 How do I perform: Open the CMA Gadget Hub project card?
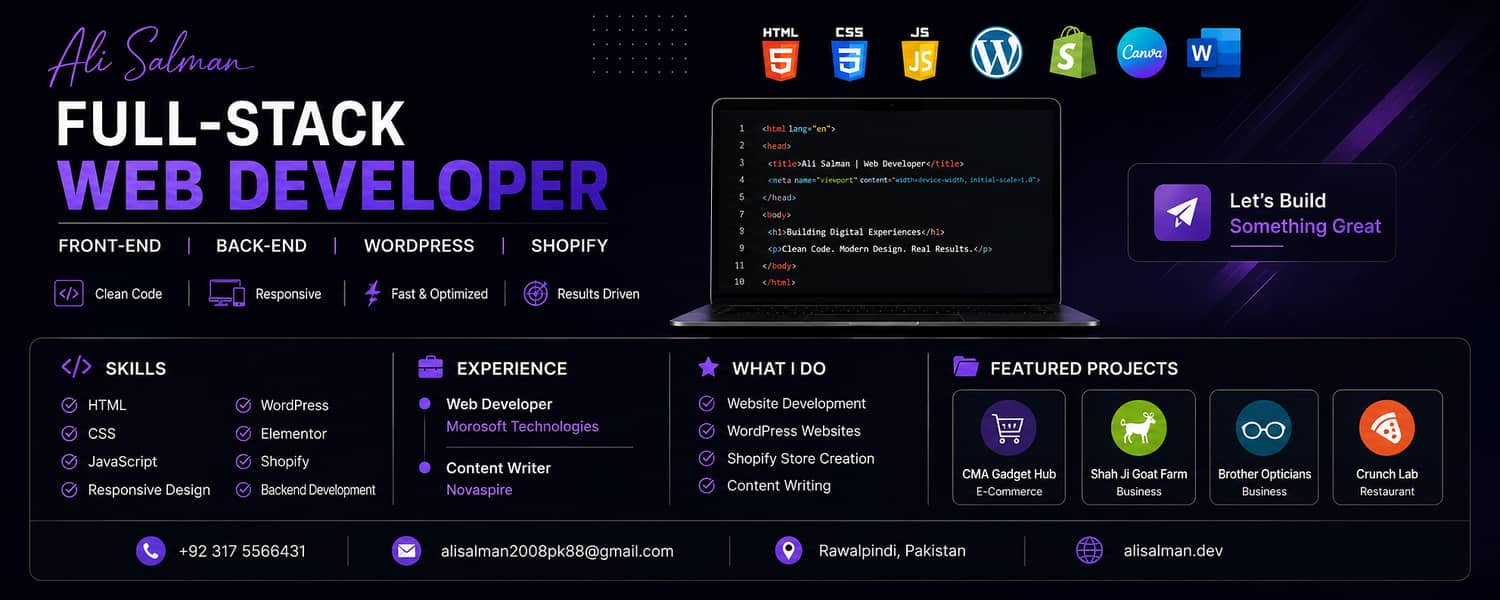[1009, 446]
